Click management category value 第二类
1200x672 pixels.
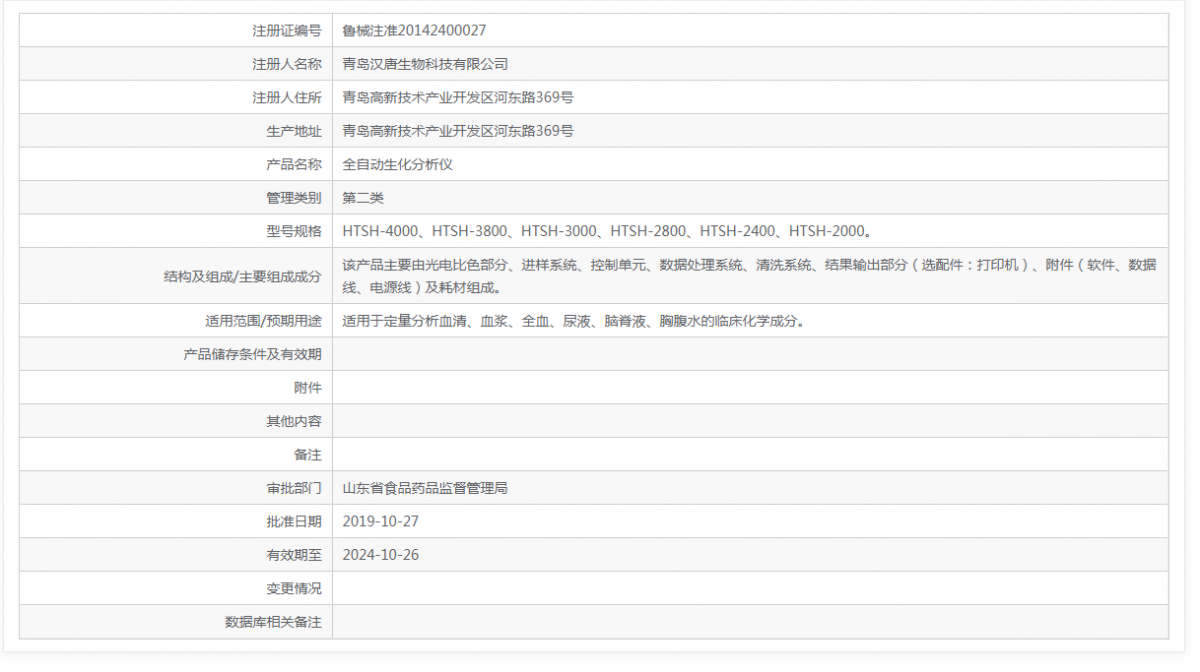(x=363, y=198)
